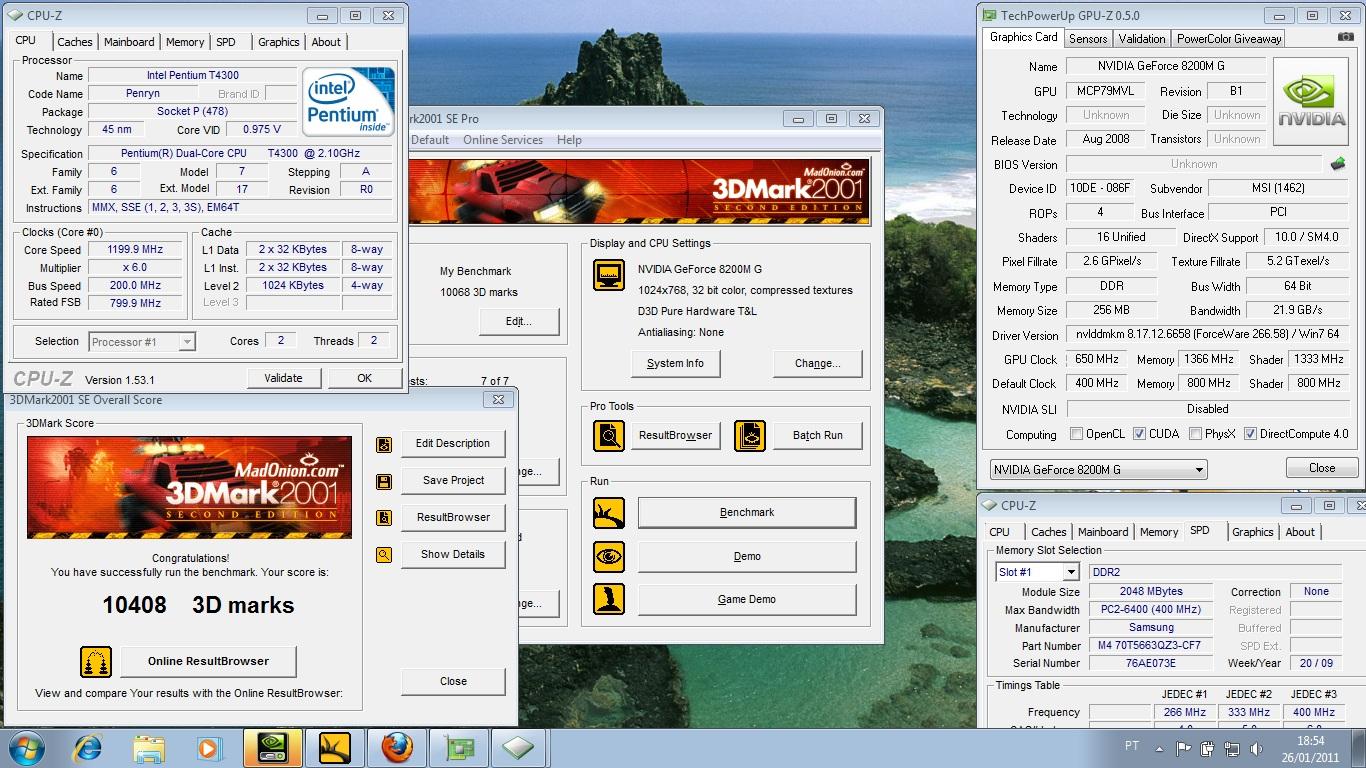The image size is (1366, 768).
Task: Click the Game Demo joystick icon
Action: pyautogui.click(x=609, y=599)
